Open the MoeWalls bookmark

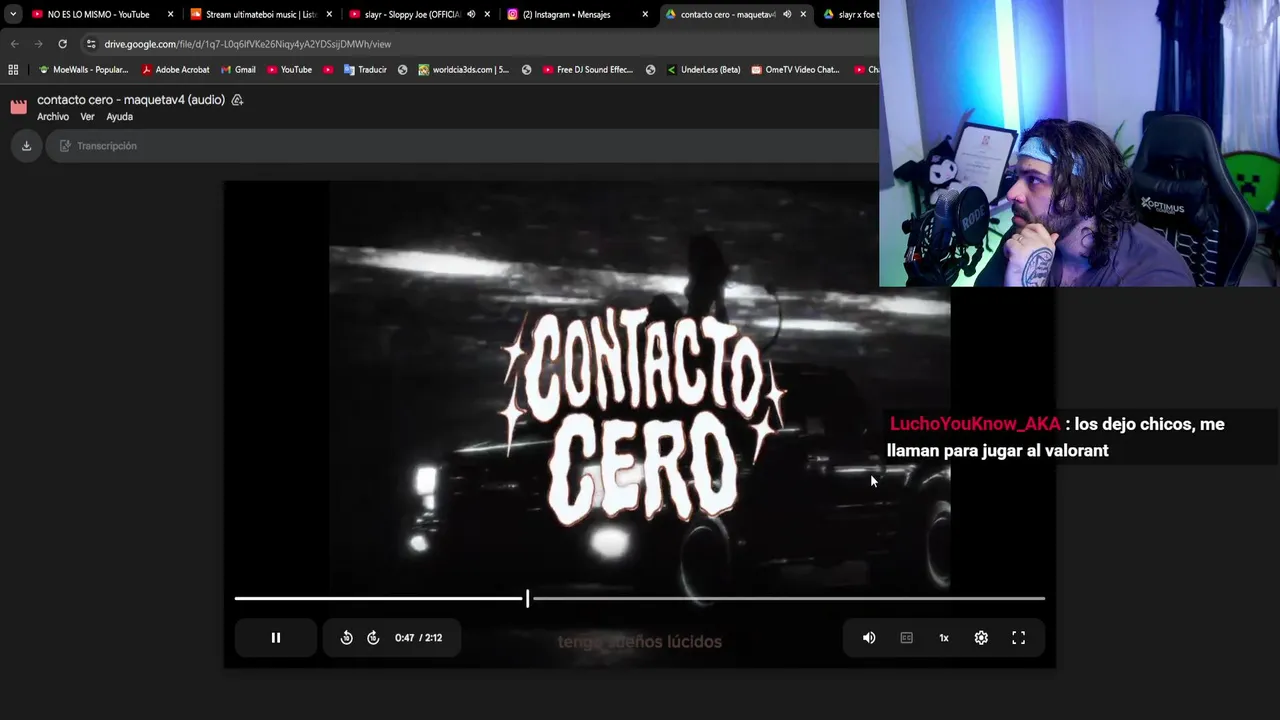pos(83,70)
